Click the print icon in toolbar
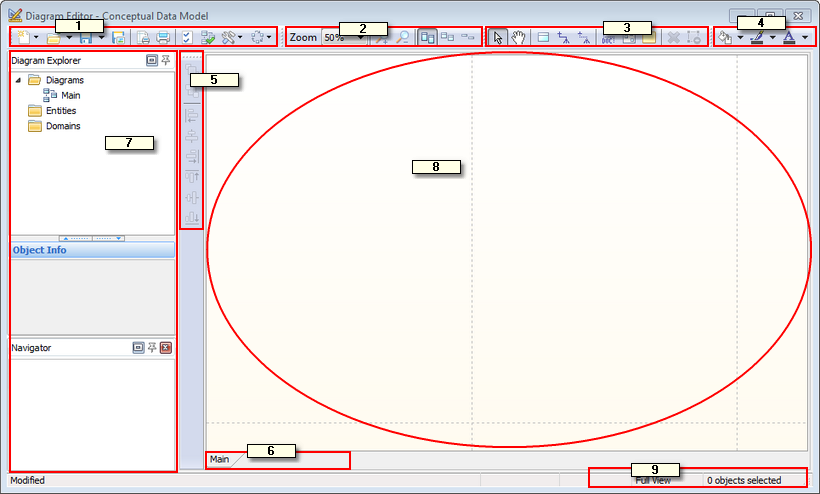 coord(162,37)
